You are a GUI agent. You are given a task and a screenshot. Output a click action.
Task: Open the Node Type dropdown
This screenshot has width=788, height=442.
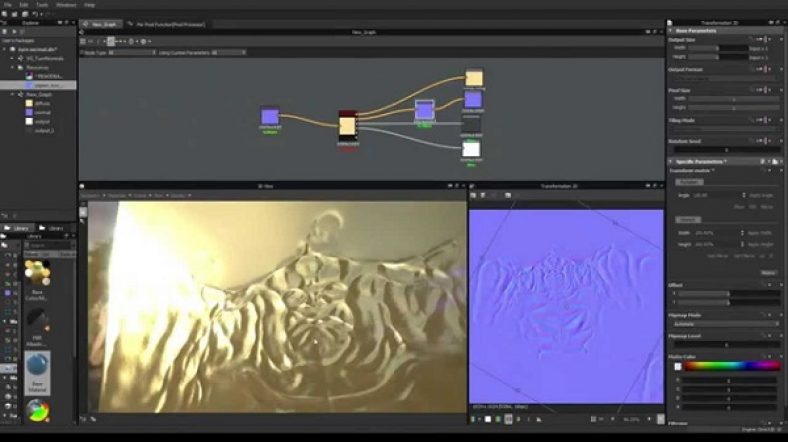(132, 52)
